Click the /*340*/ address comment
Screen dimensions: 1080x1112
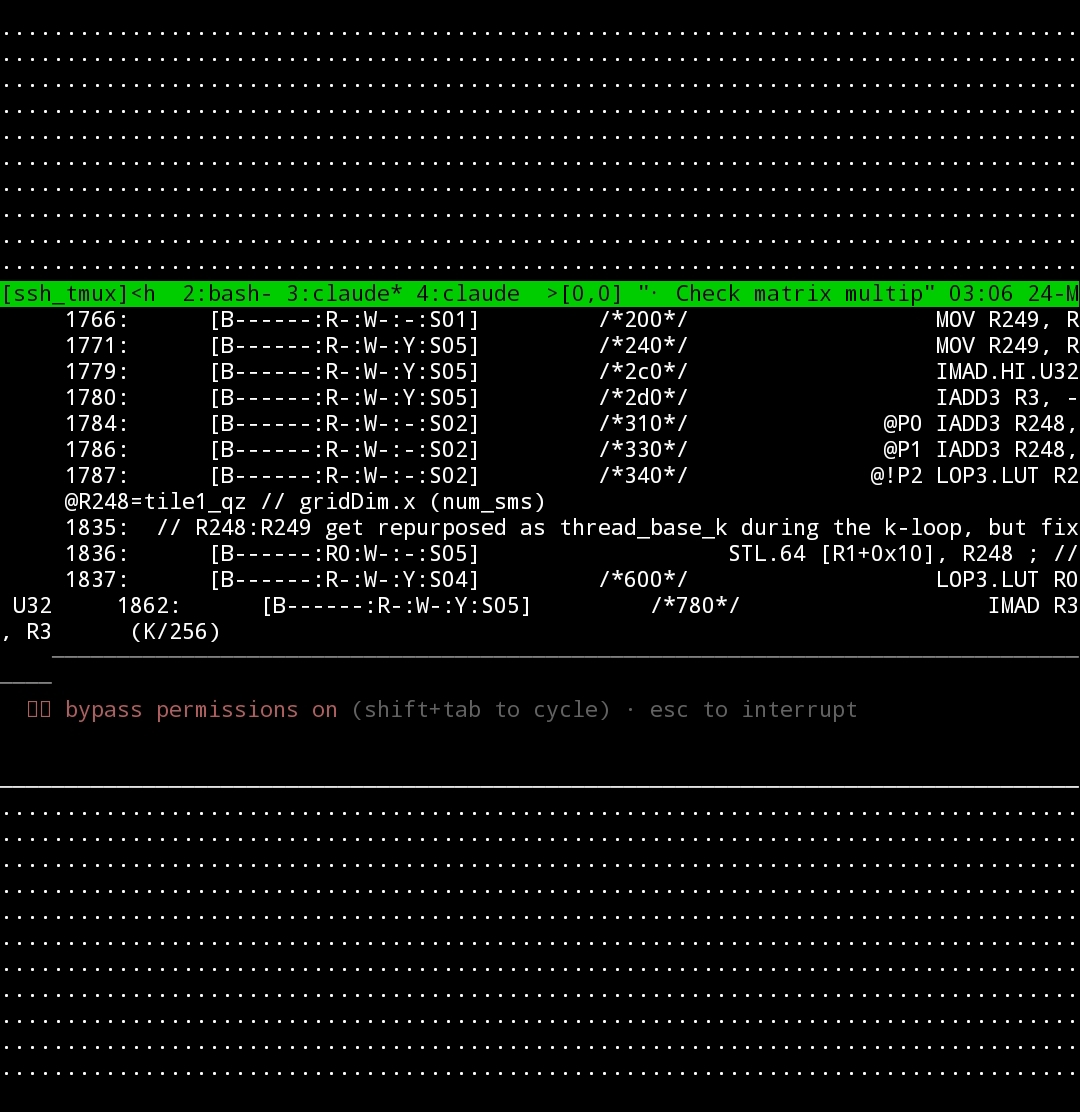click(643, 476)
